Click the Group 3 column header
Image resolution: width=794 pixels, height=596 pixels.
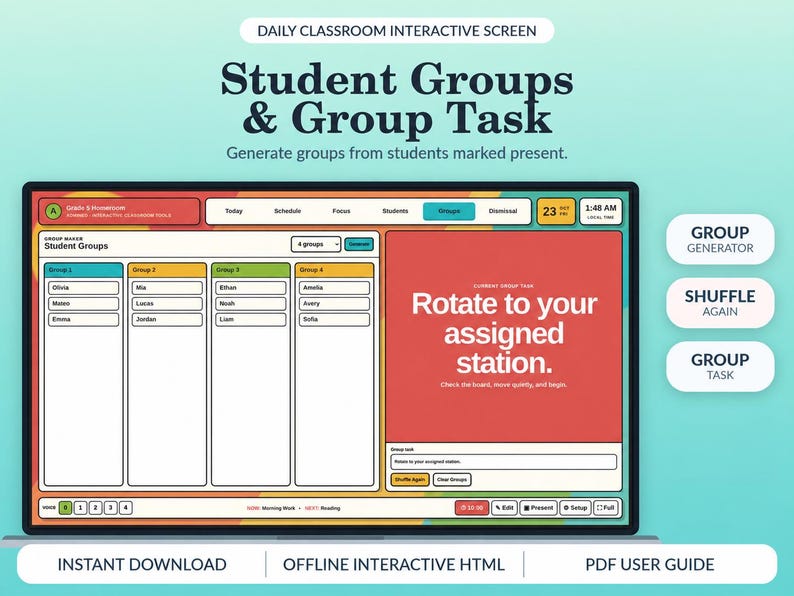(251, 270)
